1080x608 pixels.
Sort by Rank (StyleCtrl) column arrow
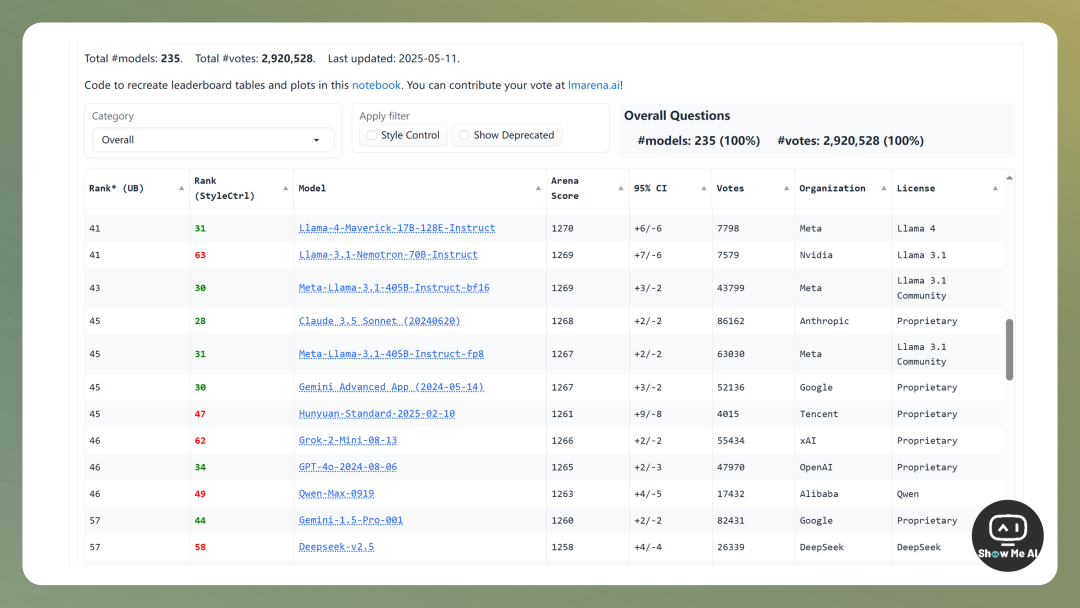point(285,188)
